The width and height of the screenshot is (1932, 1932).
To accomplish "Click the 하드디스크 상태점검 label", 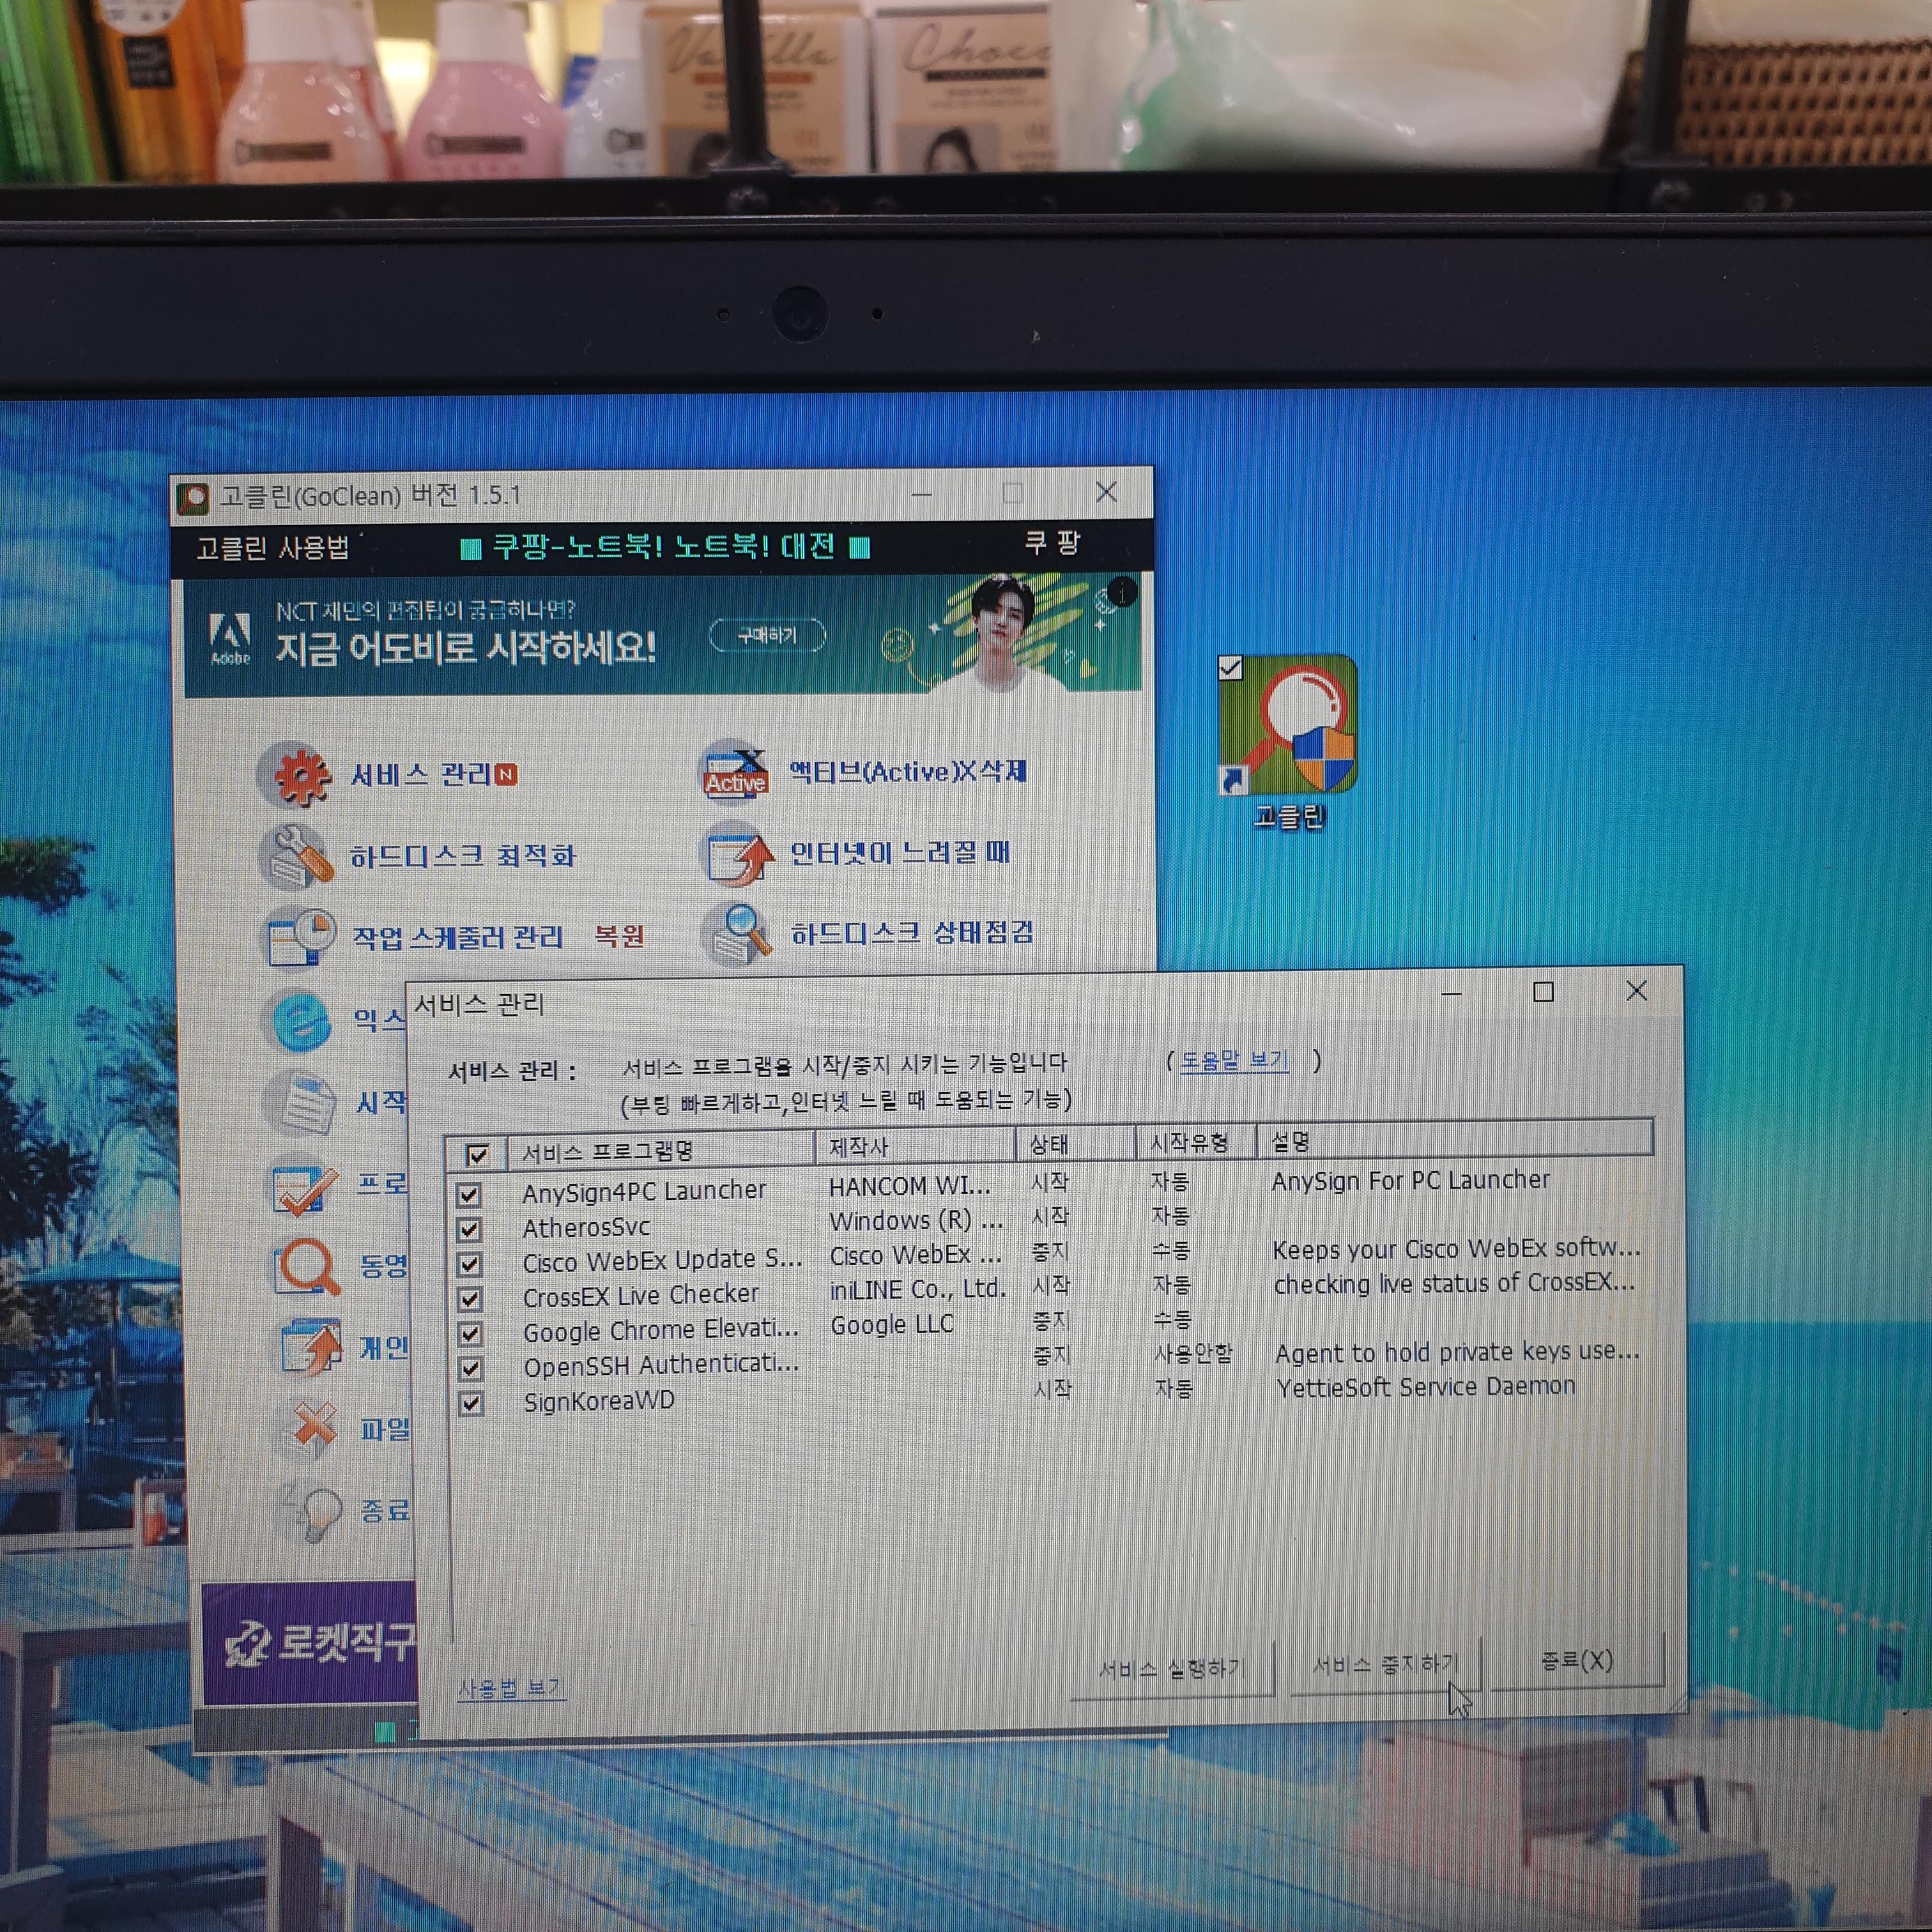I will pyautogui.click(x=912, y=934).
